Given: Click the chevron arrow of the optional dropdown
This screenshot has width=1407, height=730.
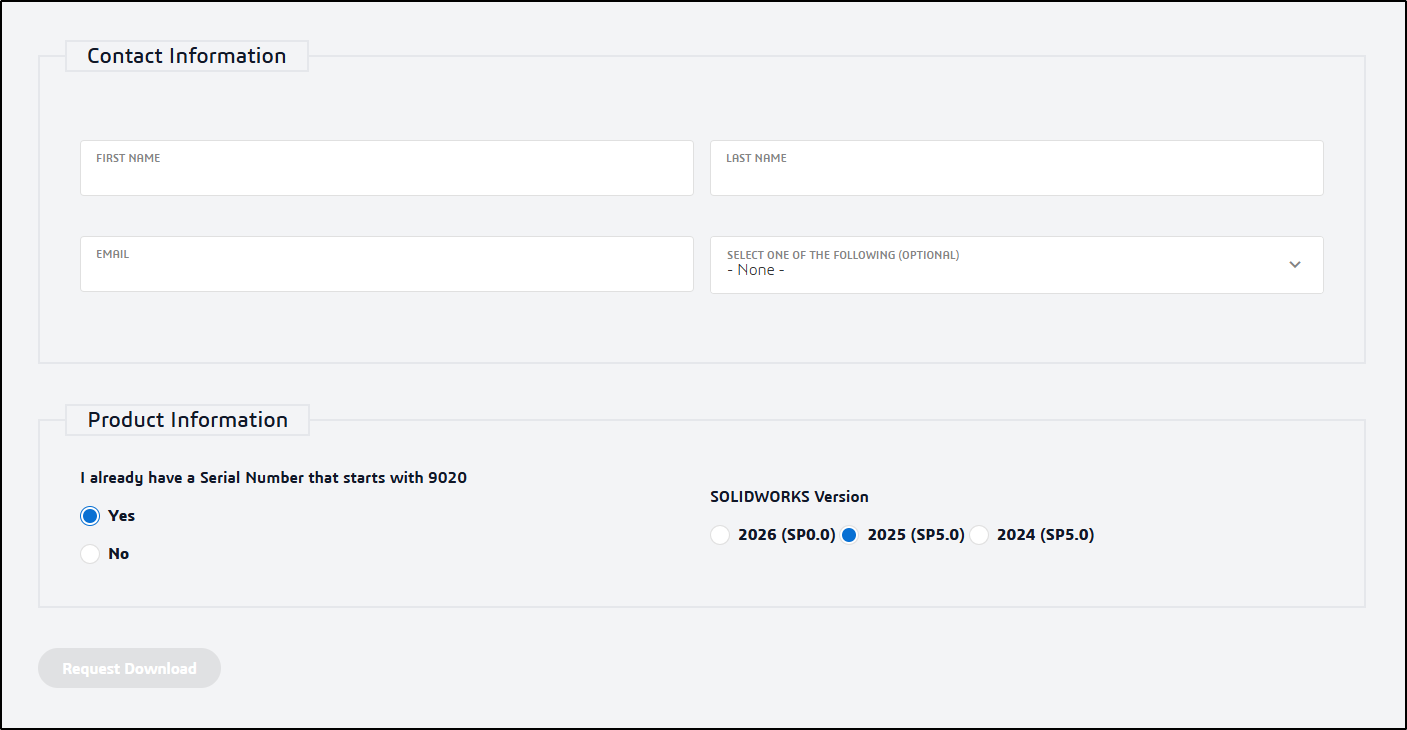Looking at the screenshot, I should [x=1295, y=265].
